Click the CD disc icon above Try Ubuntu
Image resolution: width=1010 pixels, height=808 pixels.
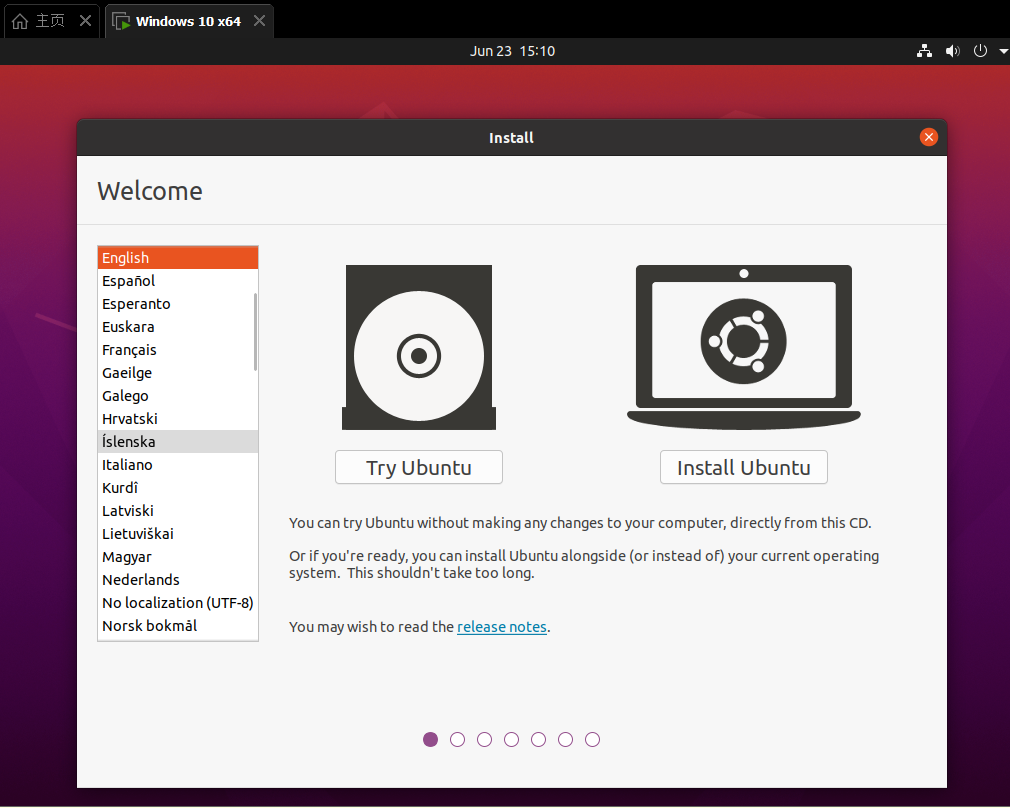(419, 347)
